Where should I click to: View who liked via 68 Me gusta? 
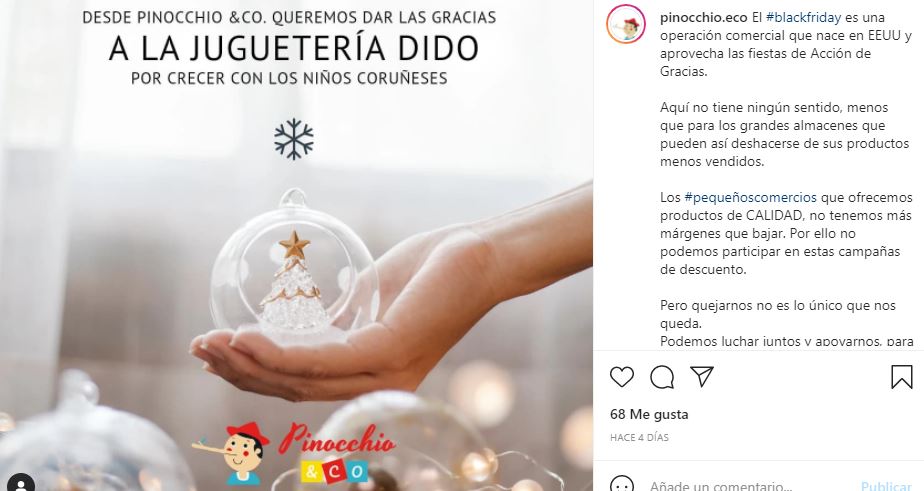[649, 414]
